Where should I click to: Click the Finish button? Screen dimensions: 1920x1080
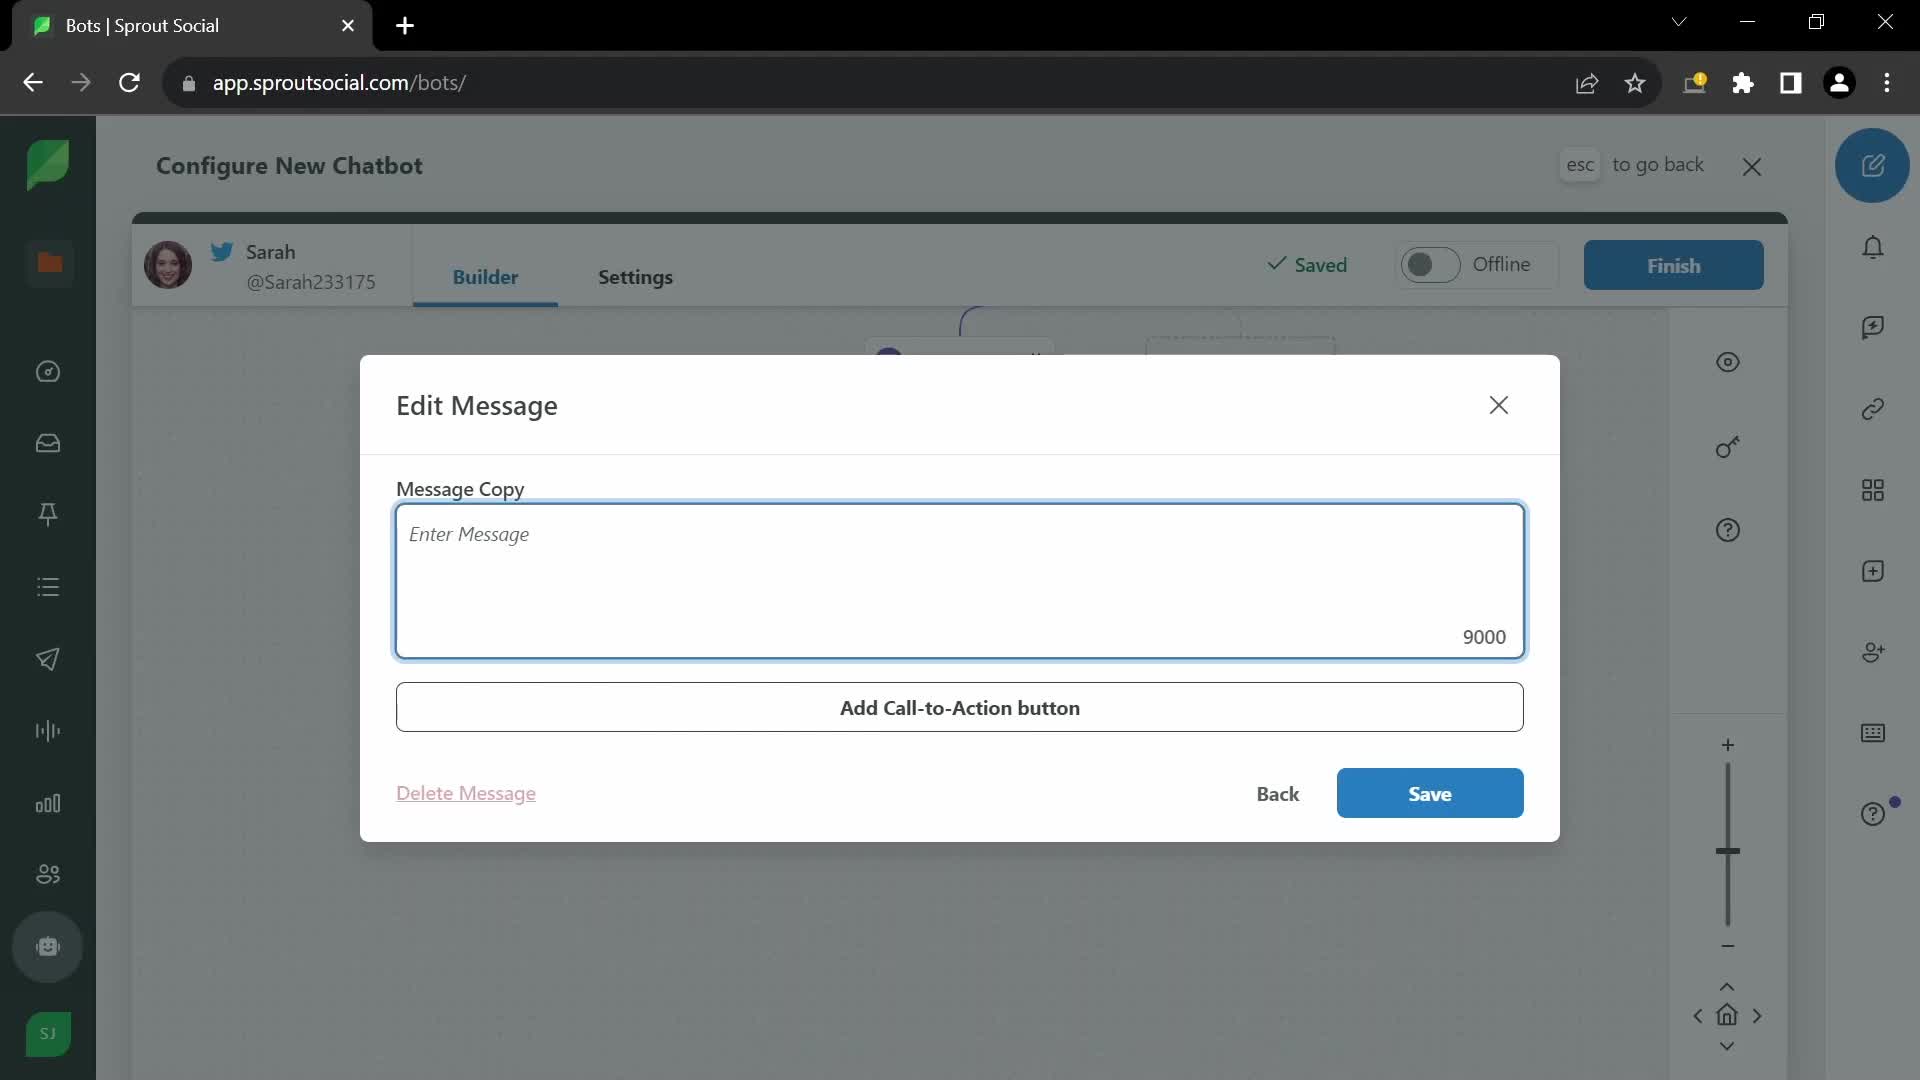1673,264
